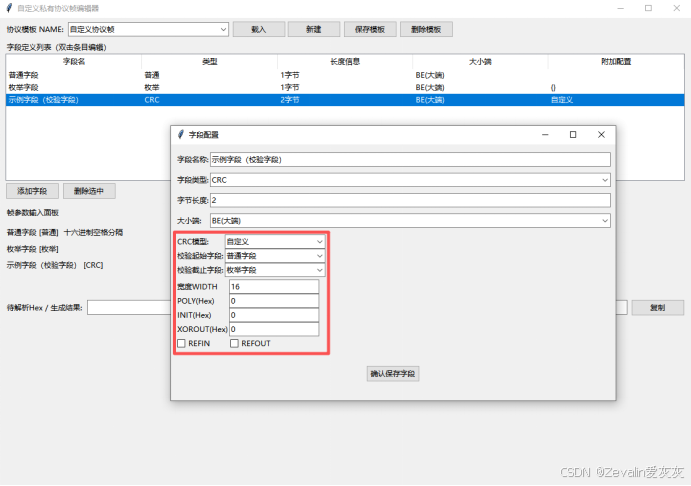Click the 宽度WIDTH input field
The image size is (691, 486).
pos(274,287)
